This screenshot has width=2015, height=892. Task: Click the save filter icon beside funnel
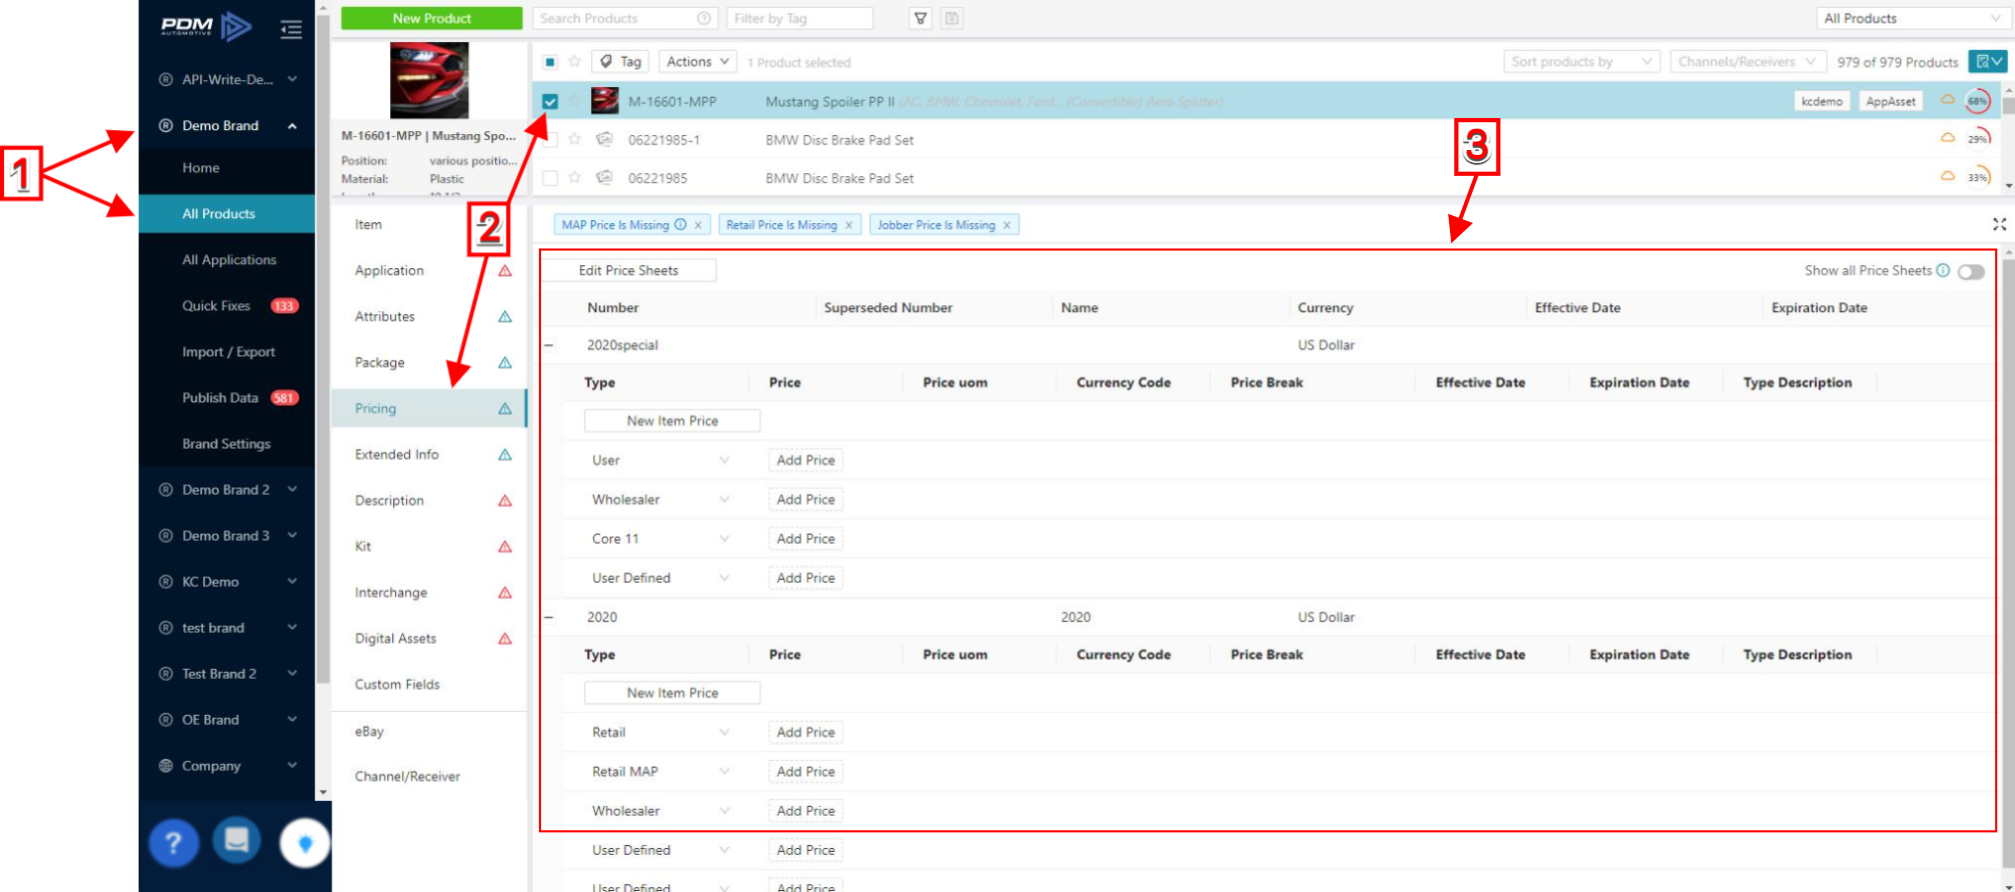click(952, 18)
